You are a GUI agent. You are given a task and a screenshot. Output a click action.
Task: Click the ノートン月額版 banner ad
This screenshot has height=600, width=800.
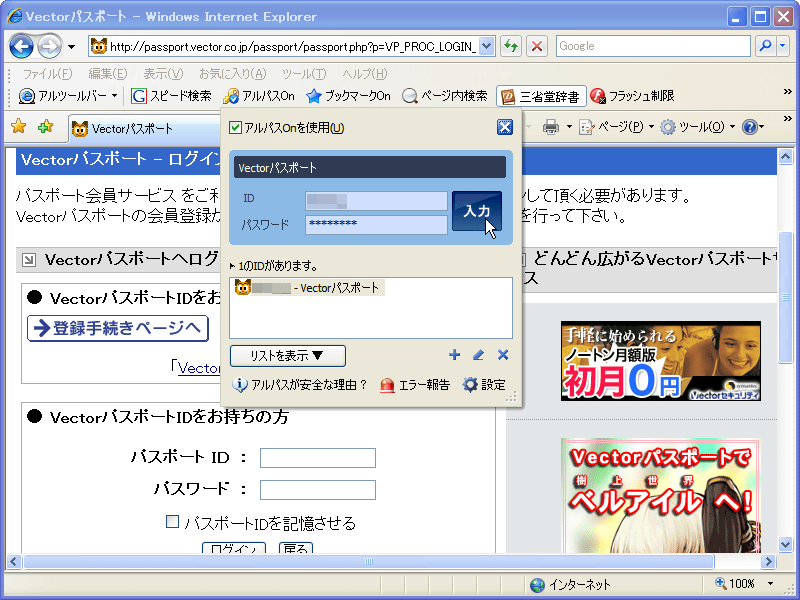pos(661,361)
